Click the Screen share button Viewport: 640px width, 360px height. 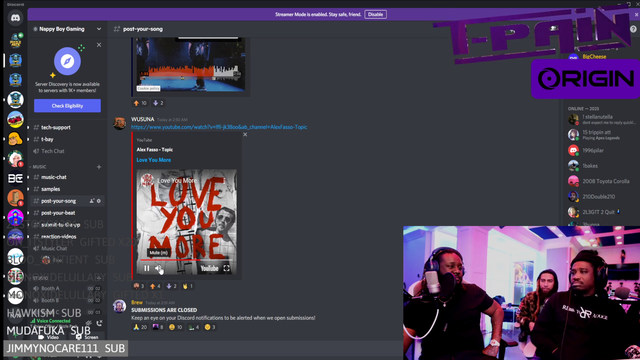click(87, 337)
